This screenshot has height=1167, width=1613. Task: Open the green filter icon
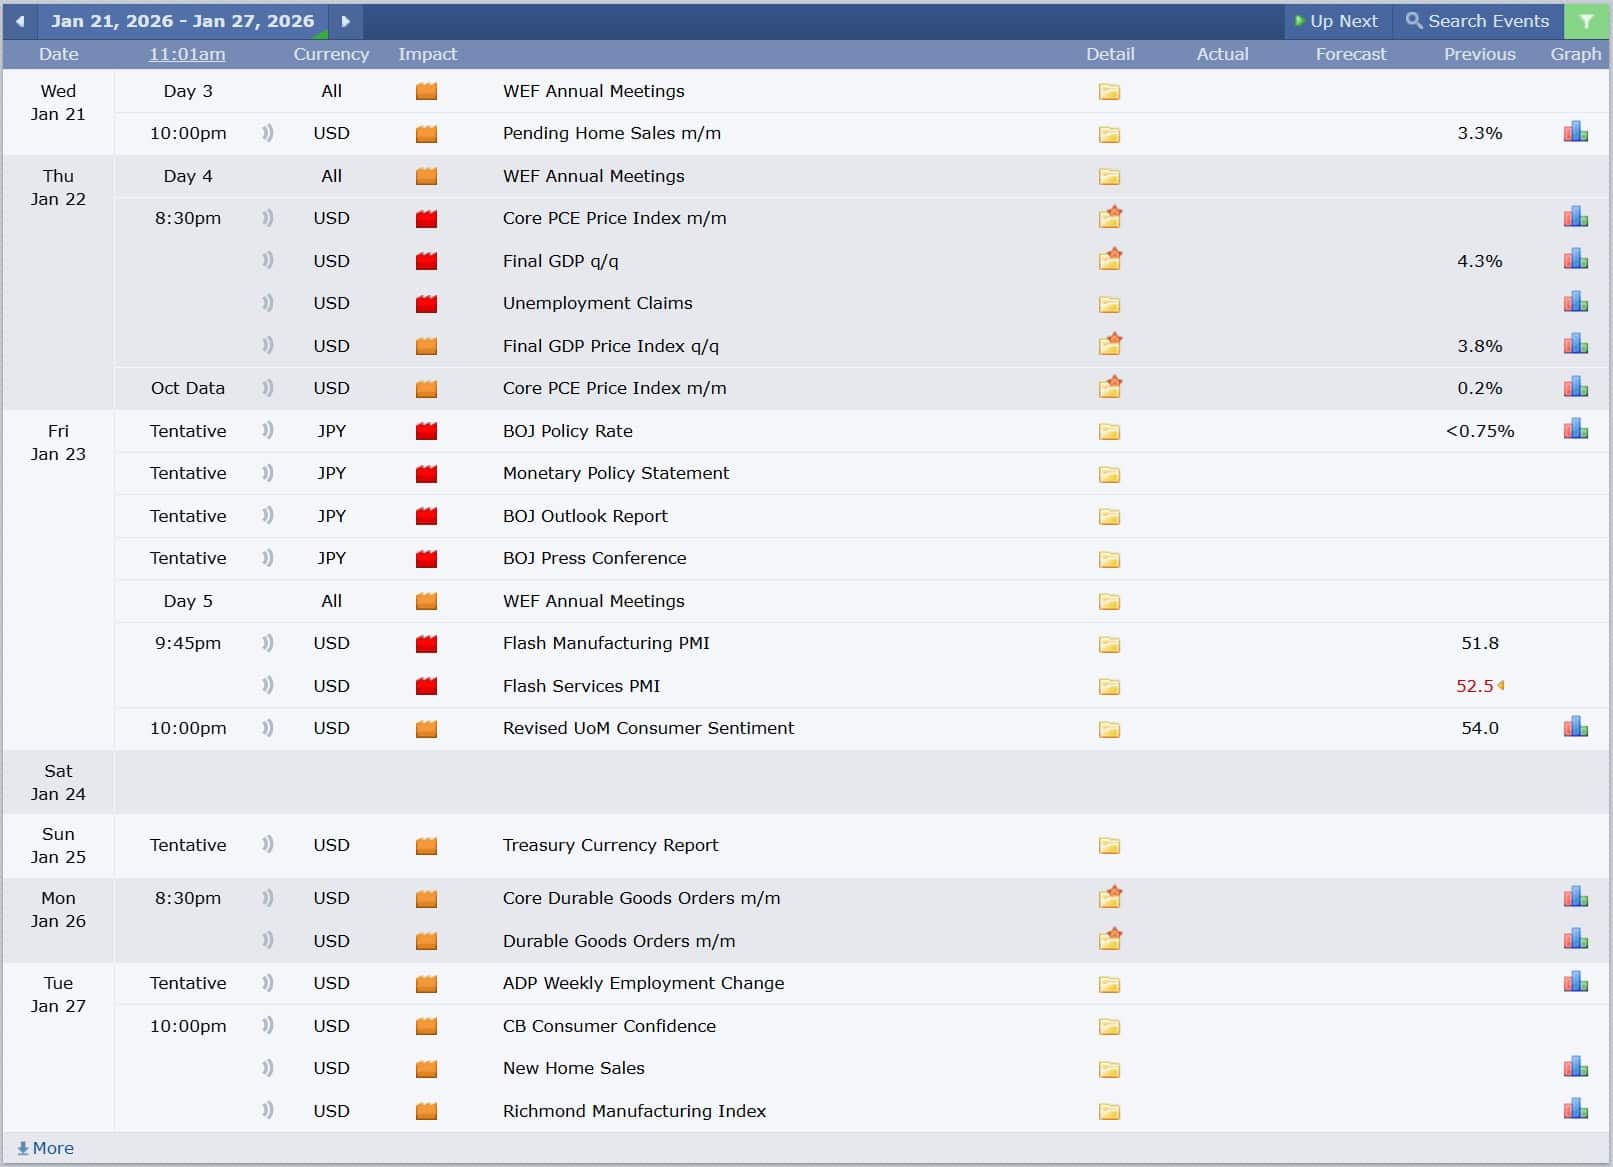[x=1586, y=21]
